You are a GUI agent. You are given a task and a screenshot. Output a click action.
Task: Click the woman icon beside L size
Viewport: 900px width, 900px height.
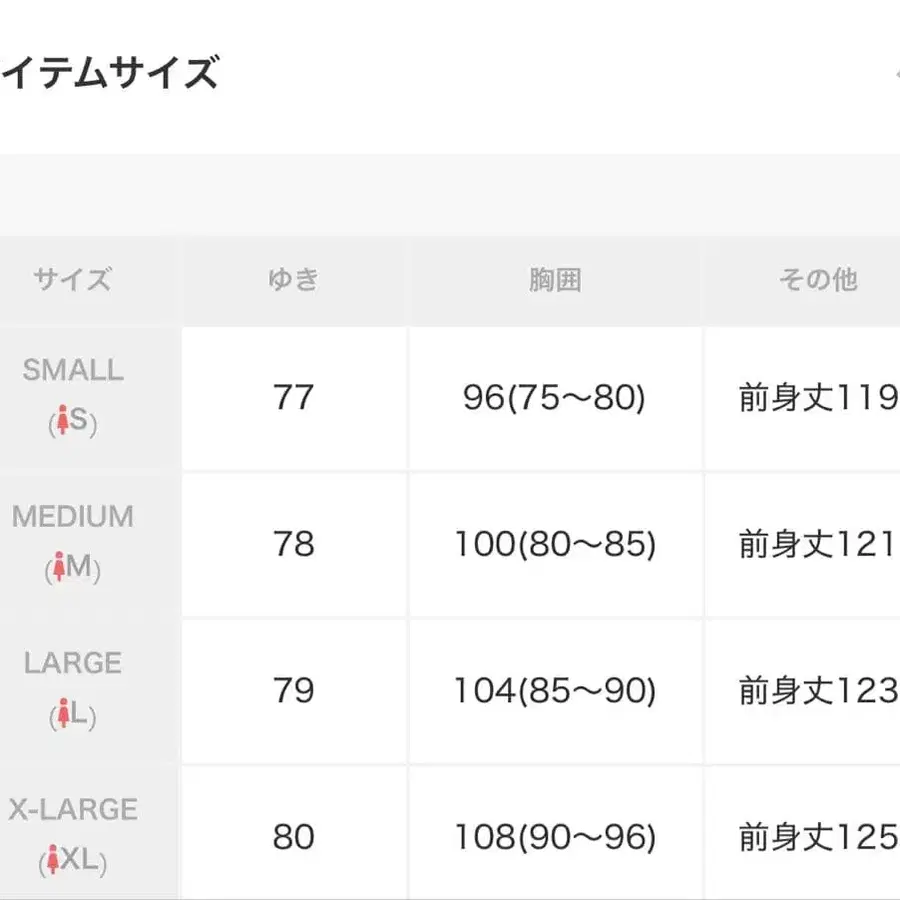click(63, 716)
